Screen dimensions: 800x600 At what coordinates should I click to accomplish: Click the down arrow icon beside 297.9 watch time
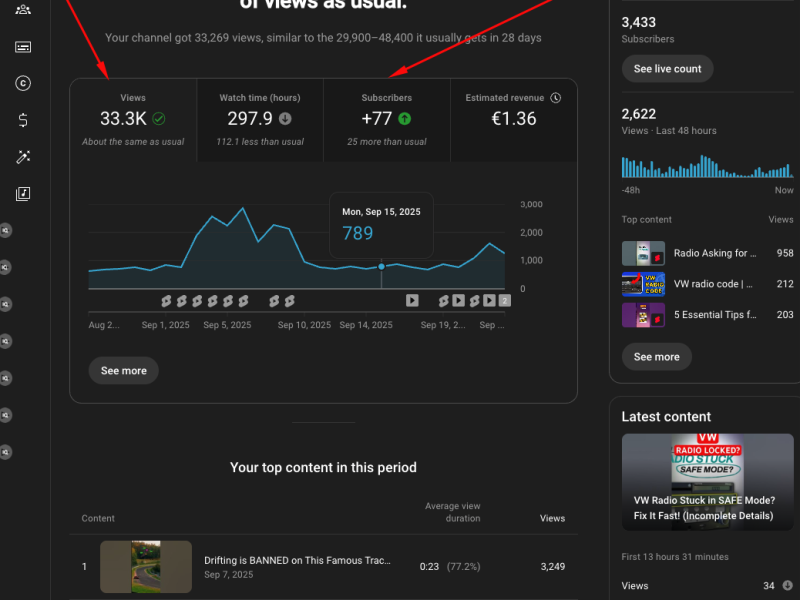click(x=285, y=119)
